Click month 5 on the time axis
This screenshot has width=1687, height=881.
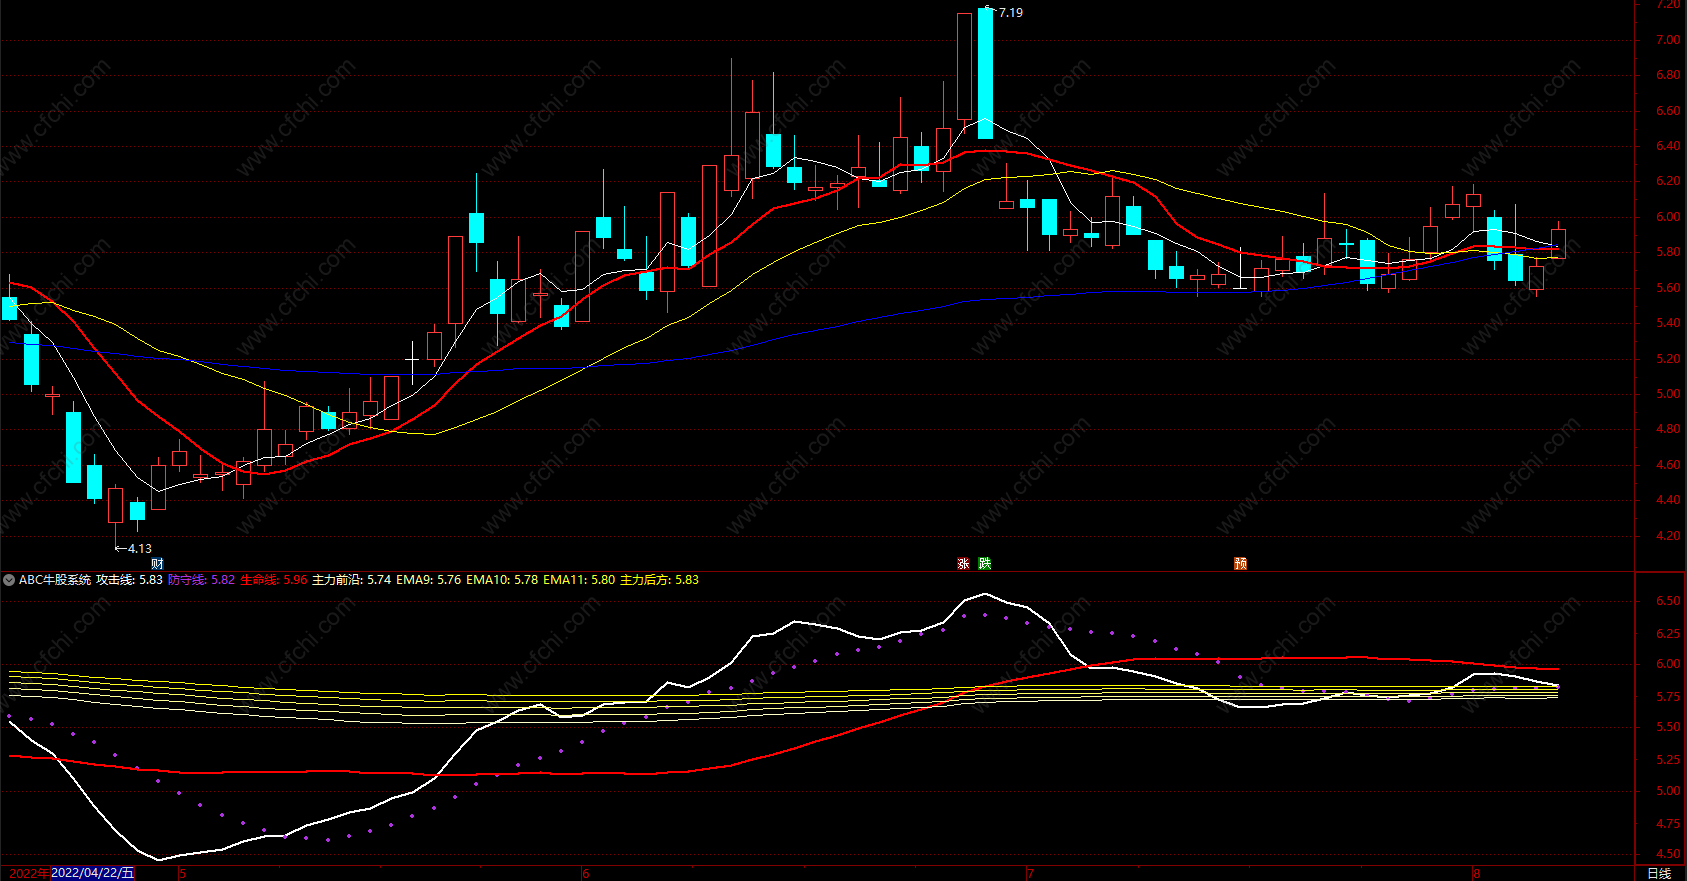(x=182, y=873)
